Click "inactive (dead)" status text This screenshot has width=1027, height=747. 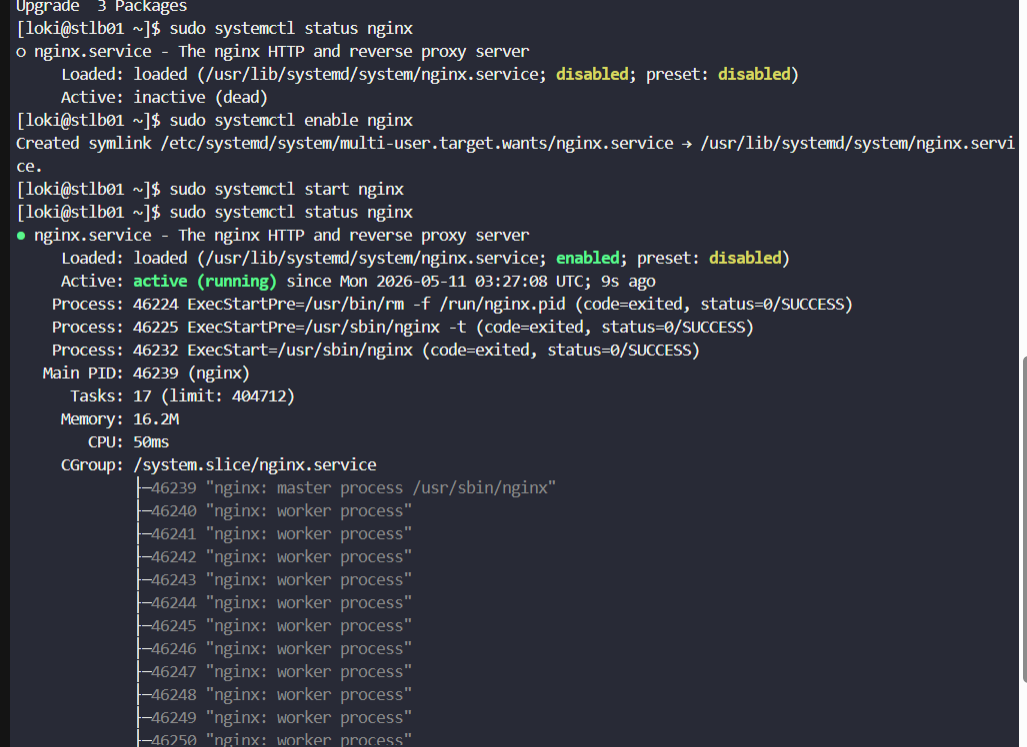[x=200, y=98]
